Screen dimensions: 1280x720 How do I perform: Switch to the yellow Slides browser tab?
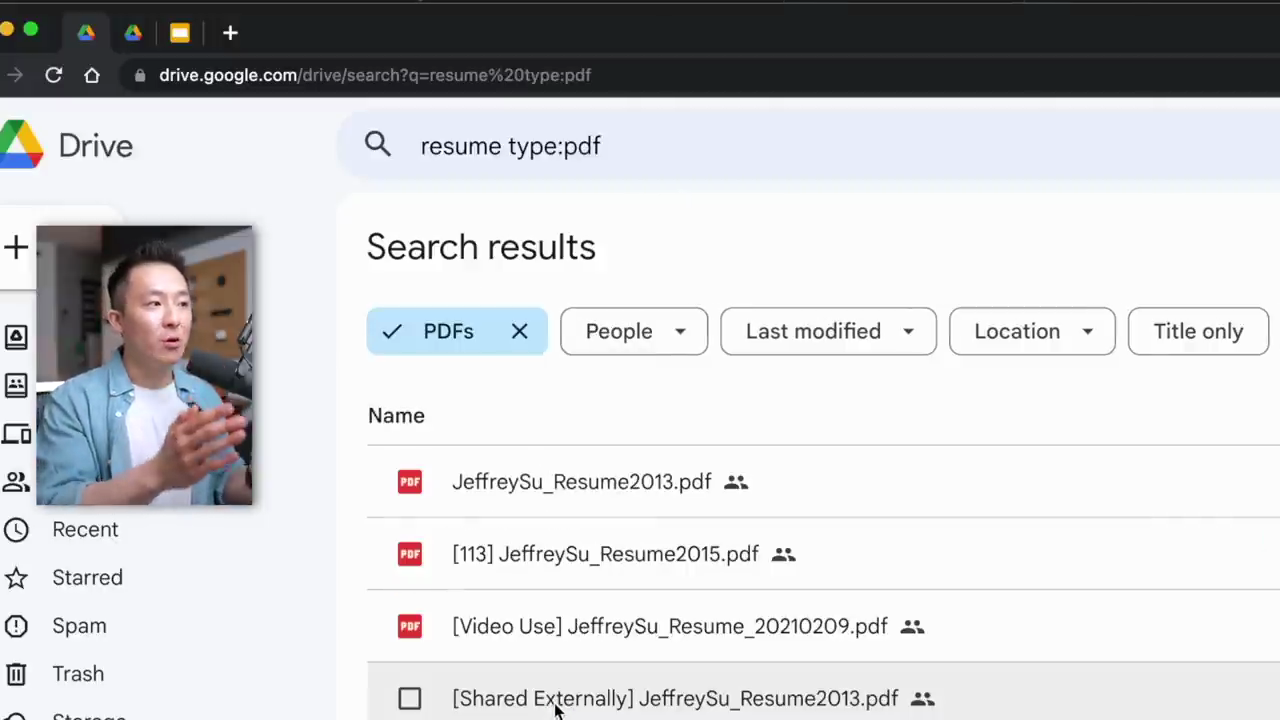(180, 33)
